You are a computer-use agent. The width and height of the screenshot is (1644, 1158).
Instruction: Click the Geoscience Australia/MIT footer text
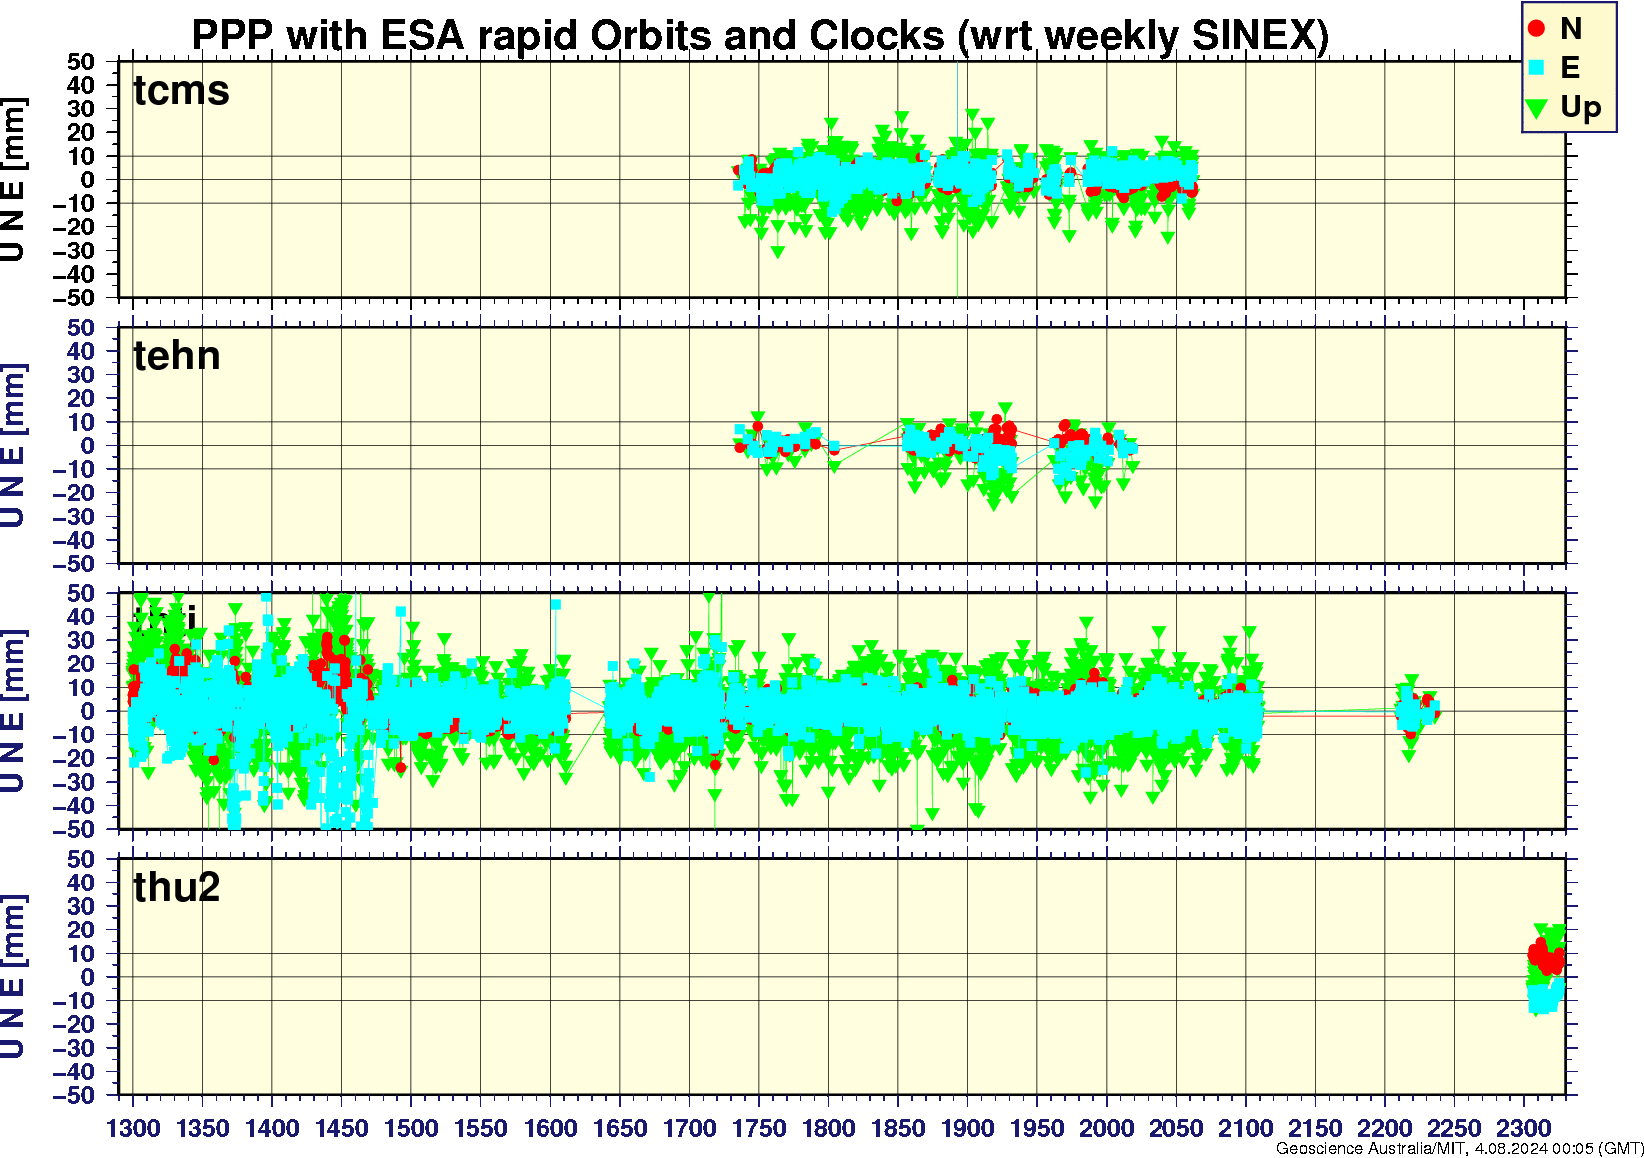click(x=1459, y=1149)
